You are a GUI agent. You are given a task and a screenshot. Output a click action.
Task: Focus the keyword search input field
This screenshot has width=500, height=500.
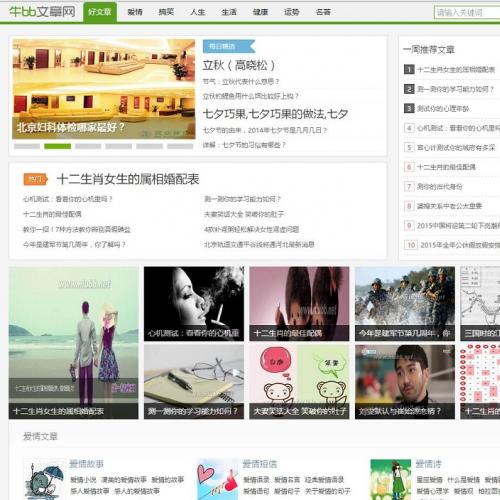point(467,13)
